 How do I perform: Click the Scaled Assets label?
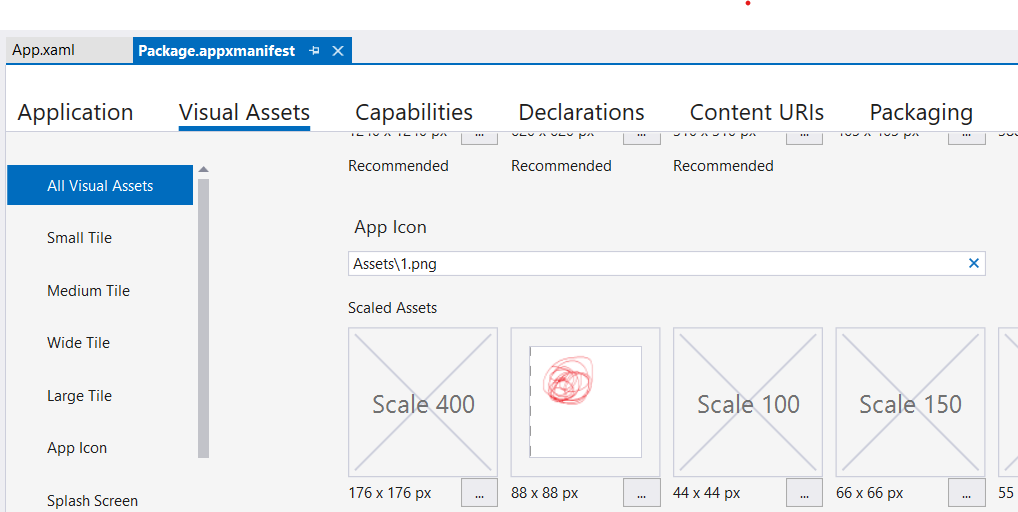click(392, 308)
